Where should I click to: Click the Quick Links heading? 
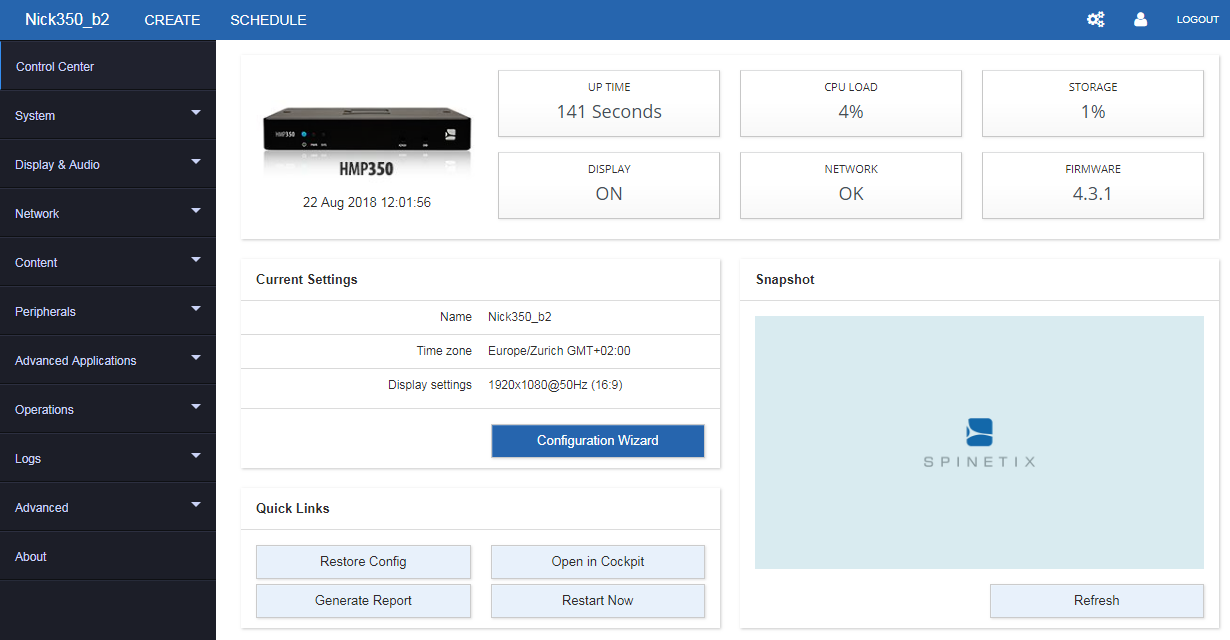point(293,509)
